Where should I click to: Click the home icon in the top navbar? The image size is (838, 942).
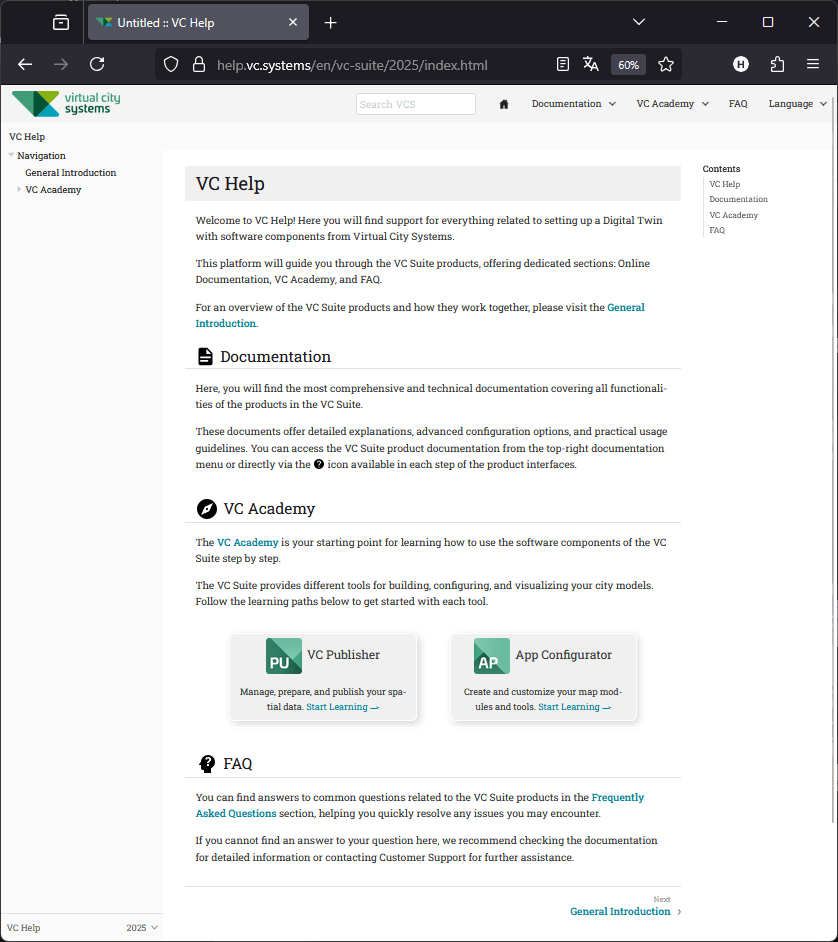tap(503, 103)
